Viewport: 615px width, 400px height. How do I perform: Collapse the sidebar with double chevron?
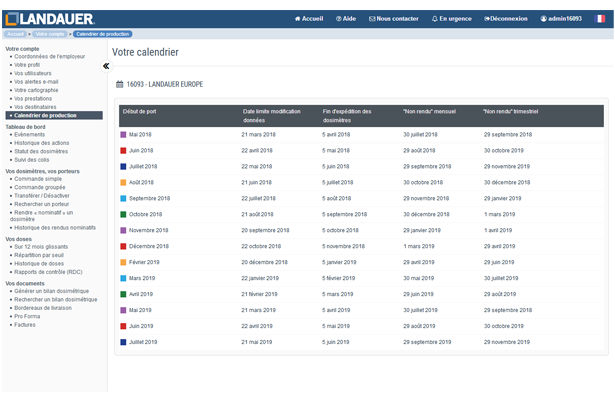click(106, 65)
